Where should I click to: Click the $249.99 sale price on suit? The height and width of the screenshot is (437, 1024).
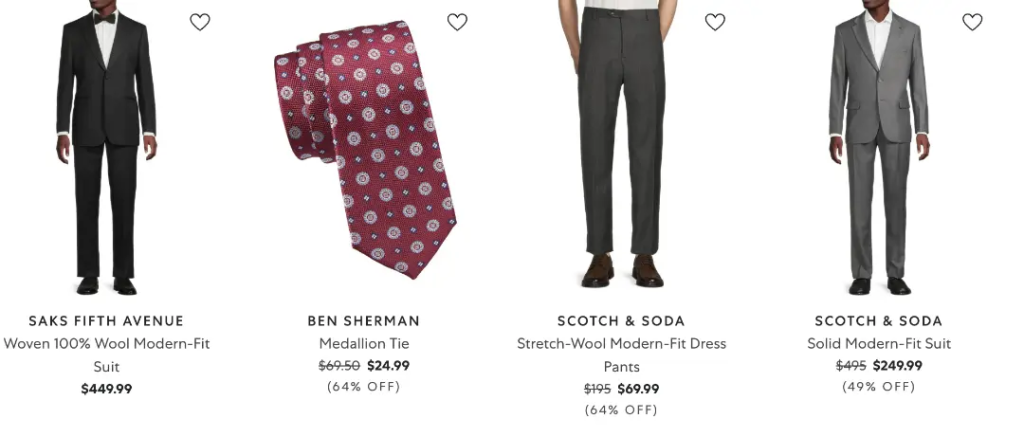[x=897, y=366]
